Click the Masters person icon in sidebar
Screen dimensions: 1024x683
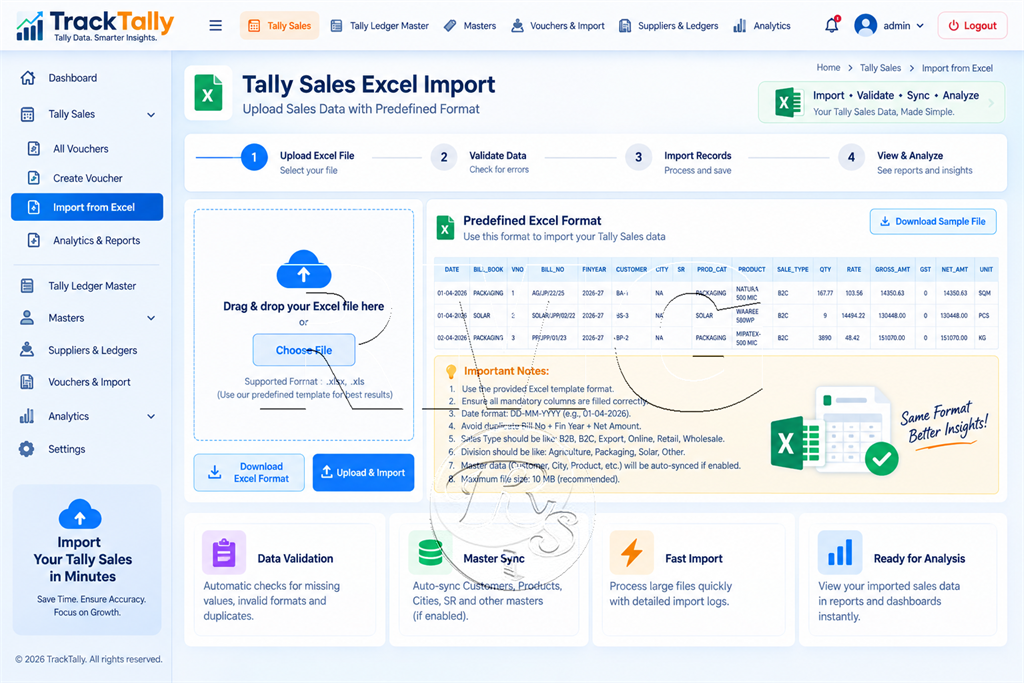(x=27, y=317)
